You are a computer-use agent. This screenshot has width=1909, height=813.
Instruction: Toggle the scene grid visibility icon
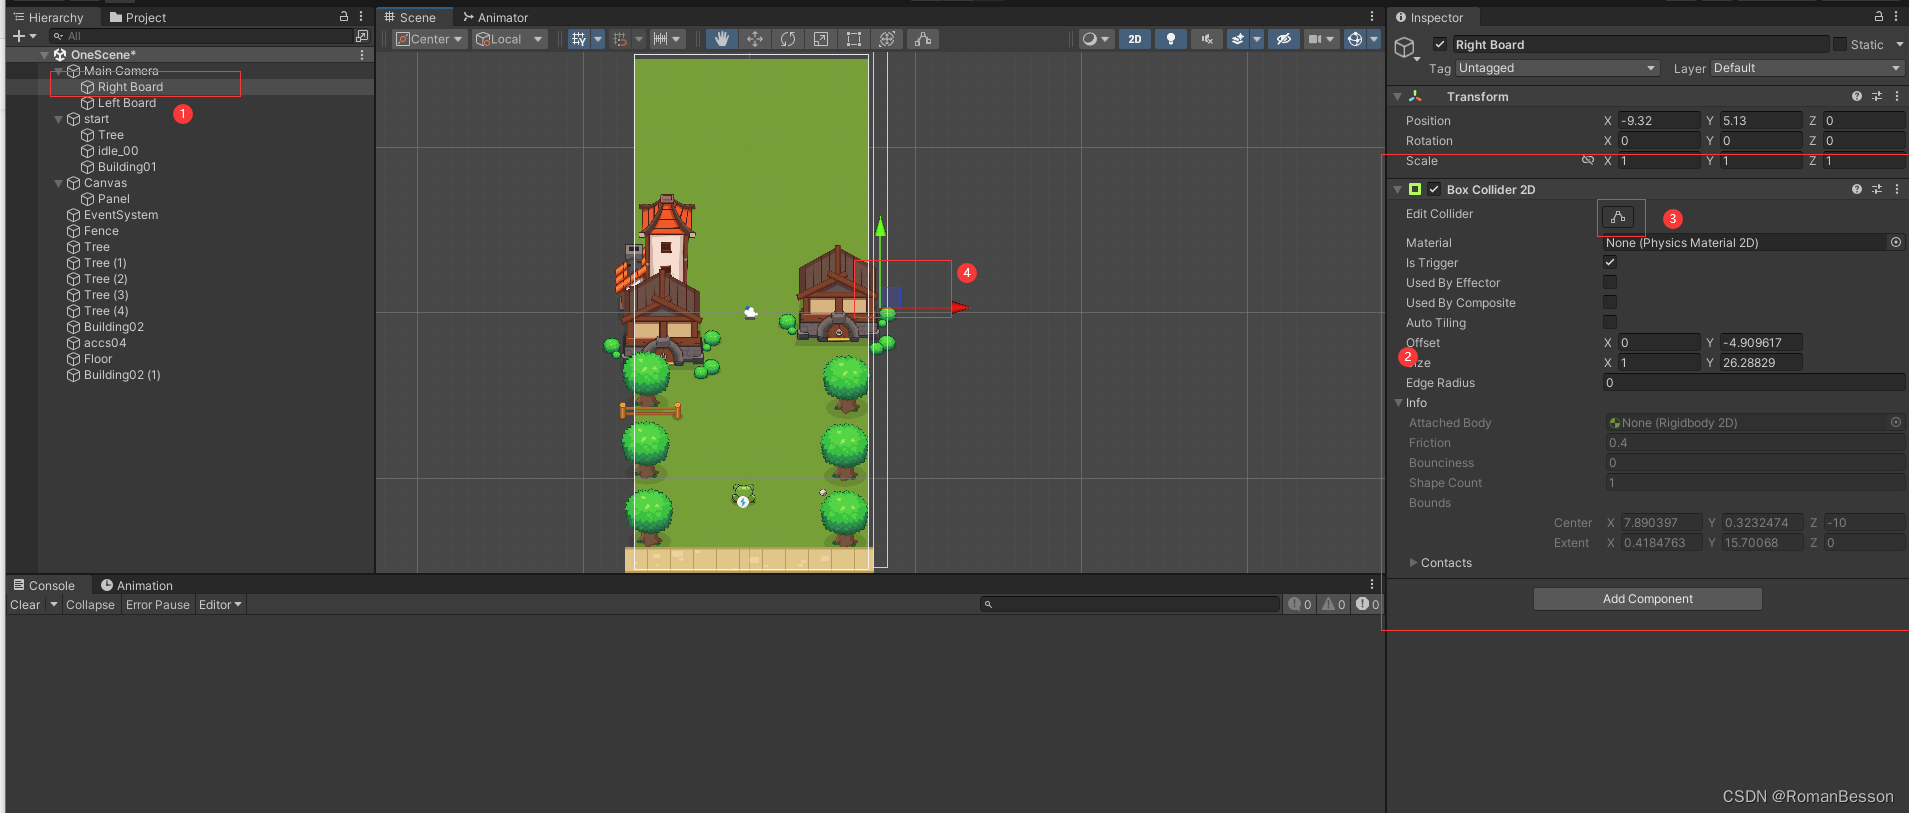[579, 39]
